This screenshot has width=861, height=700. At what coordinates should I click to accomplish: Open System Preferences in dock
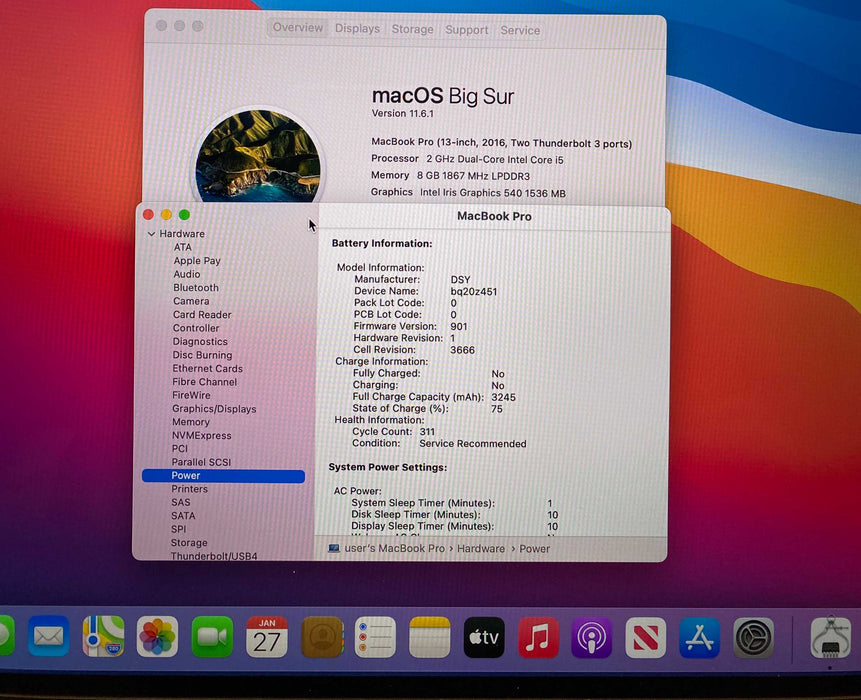pyautogui.click(x=754, y=637)
